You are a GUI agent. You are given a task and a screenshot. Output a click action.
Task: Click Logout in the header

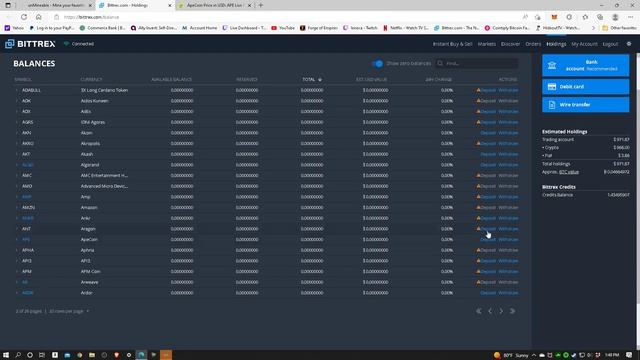[610, 44]
